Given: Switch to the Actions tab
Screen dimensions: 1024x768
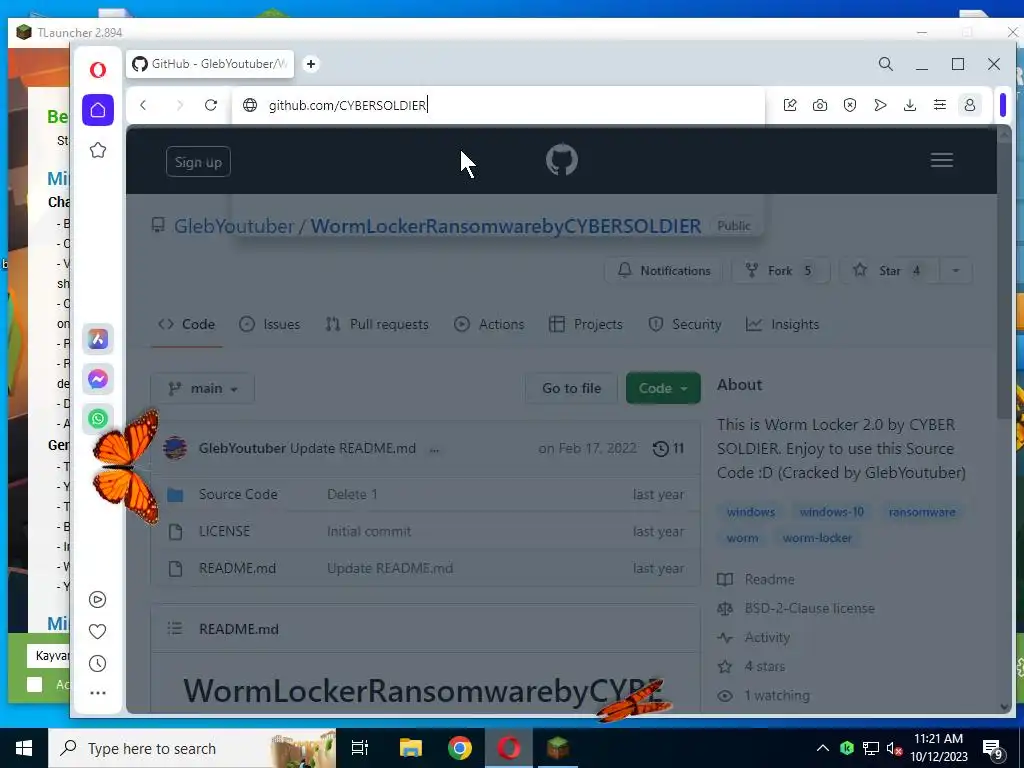Looking at the screenshot, I should (x=489, y=325).
